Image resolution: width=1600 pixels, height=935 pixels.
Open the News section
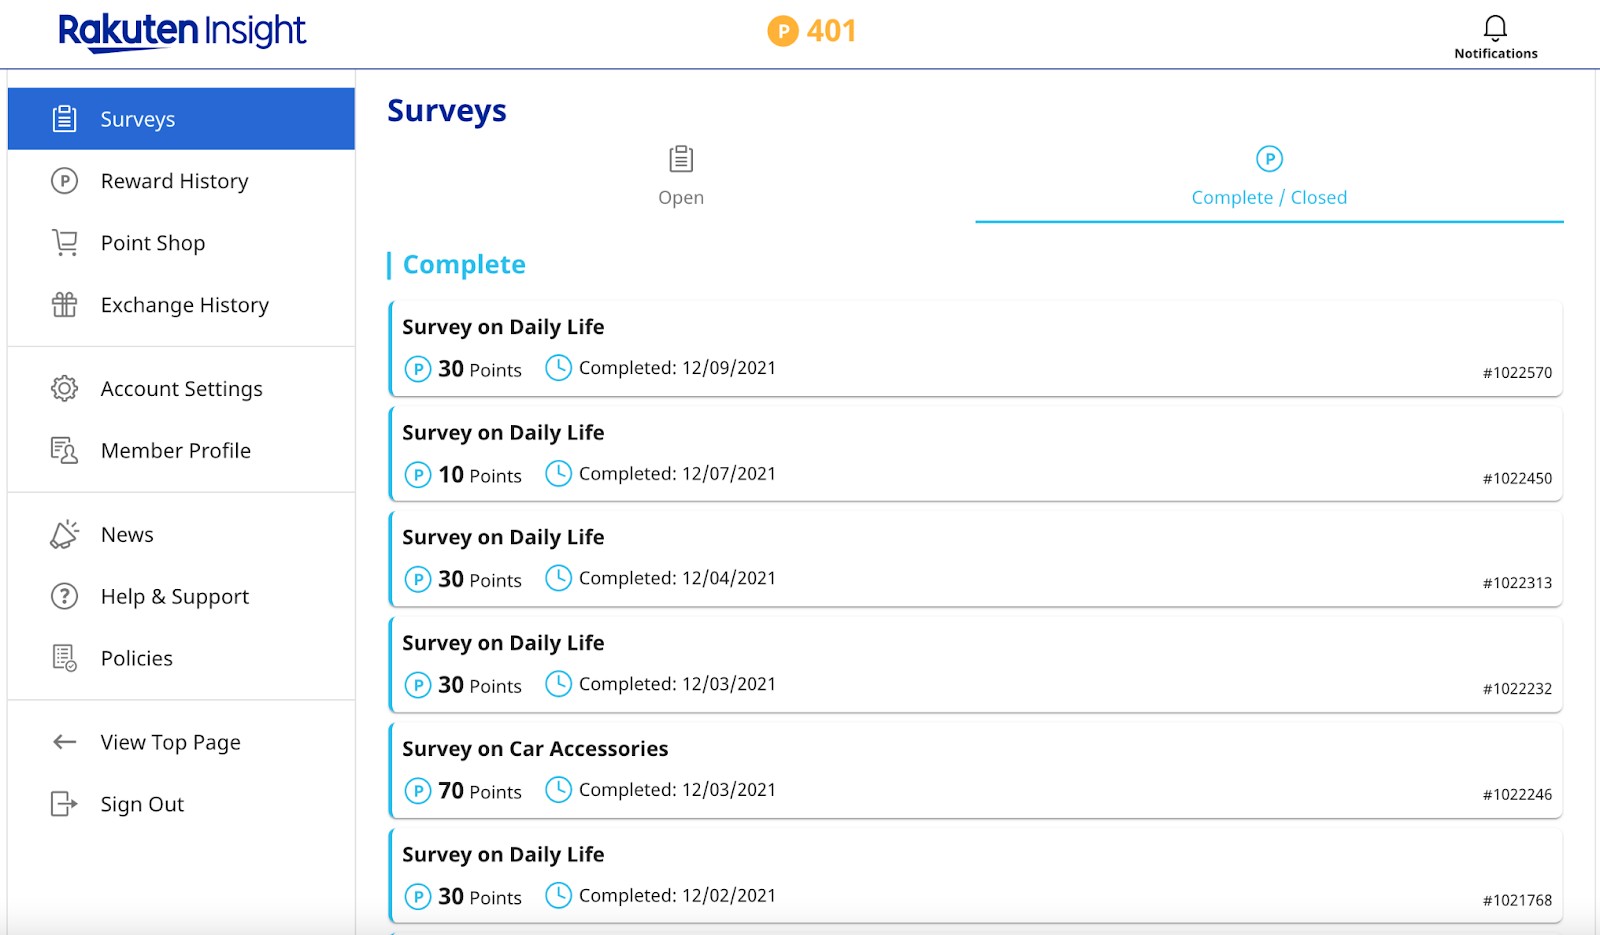tap(181, 535)
